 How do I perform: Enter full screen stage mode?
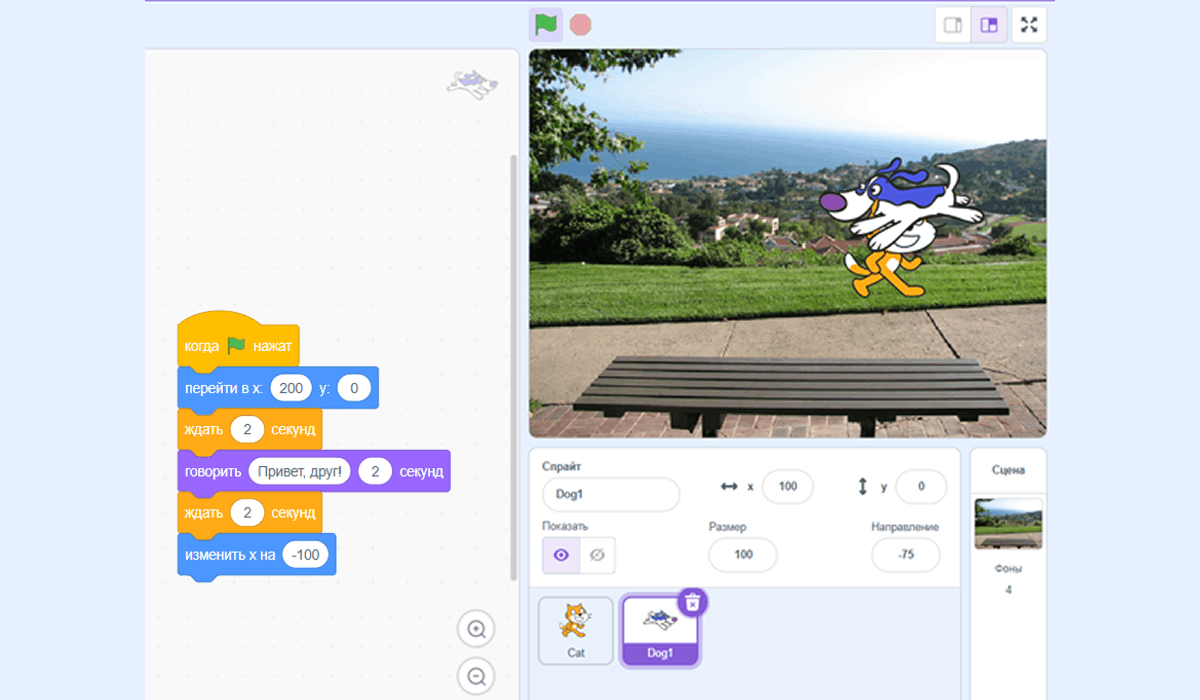coord(1028,25)
